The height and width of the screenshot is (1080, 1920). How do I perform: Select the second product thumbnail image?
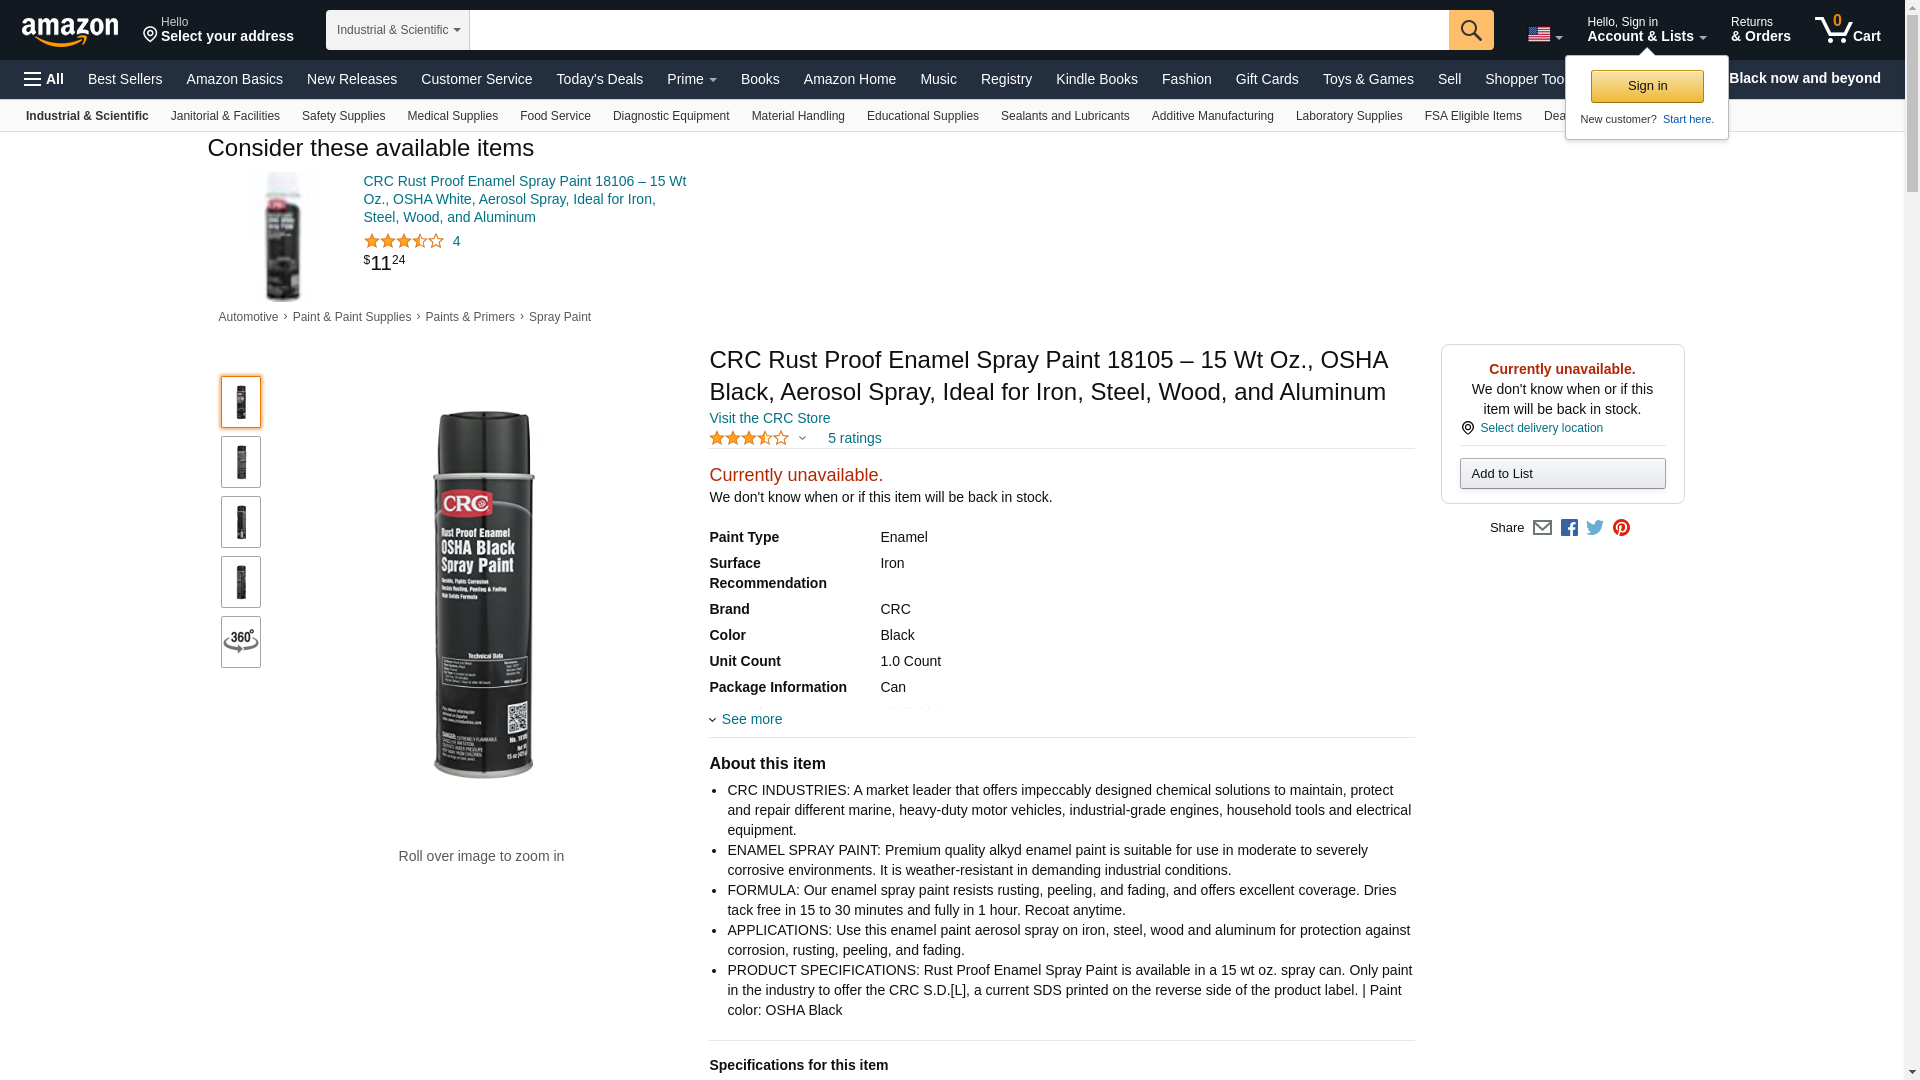coord(241,462)
